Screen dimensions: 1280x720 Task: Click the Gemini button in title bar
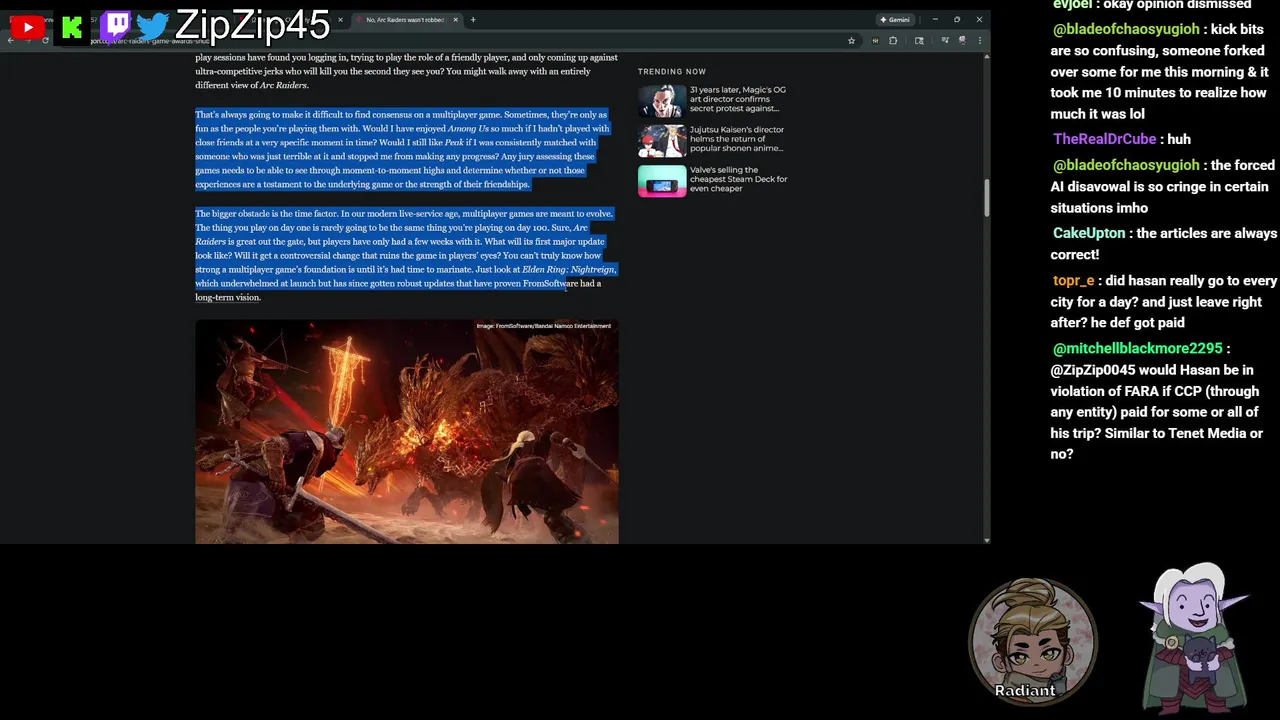895,20
